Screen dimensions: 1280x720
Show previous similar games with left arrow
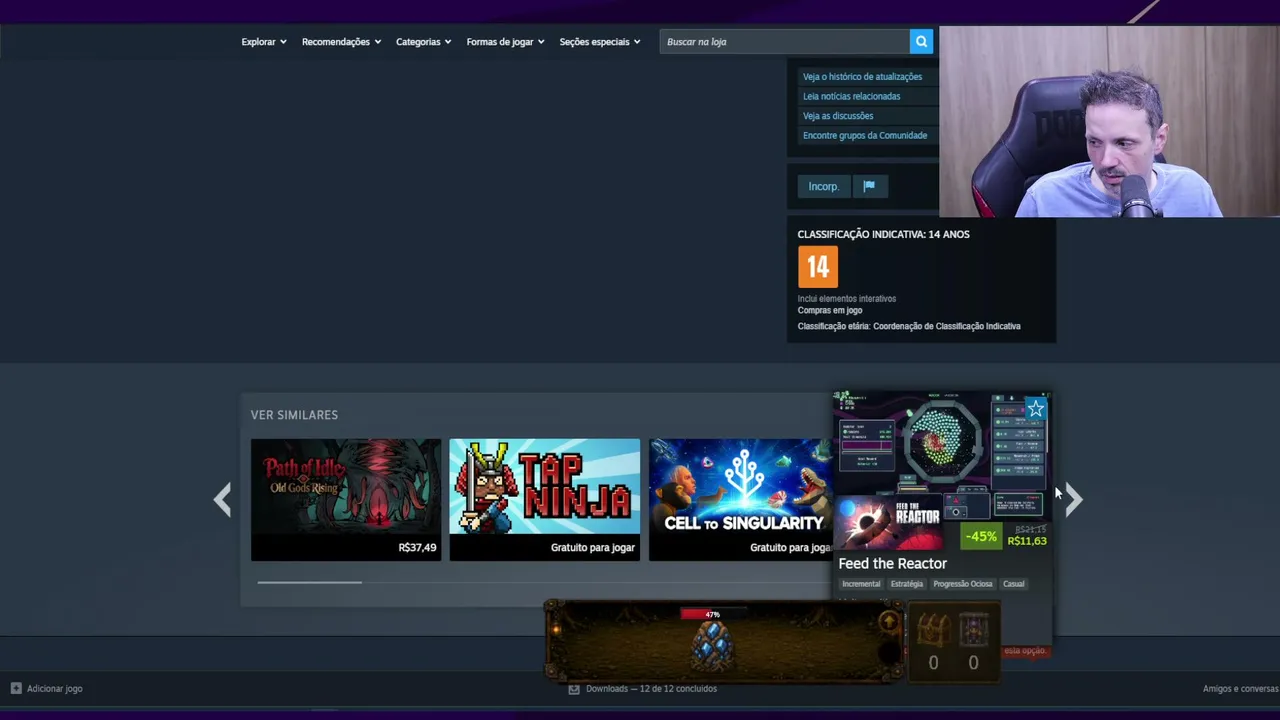[x=222, y=499]
